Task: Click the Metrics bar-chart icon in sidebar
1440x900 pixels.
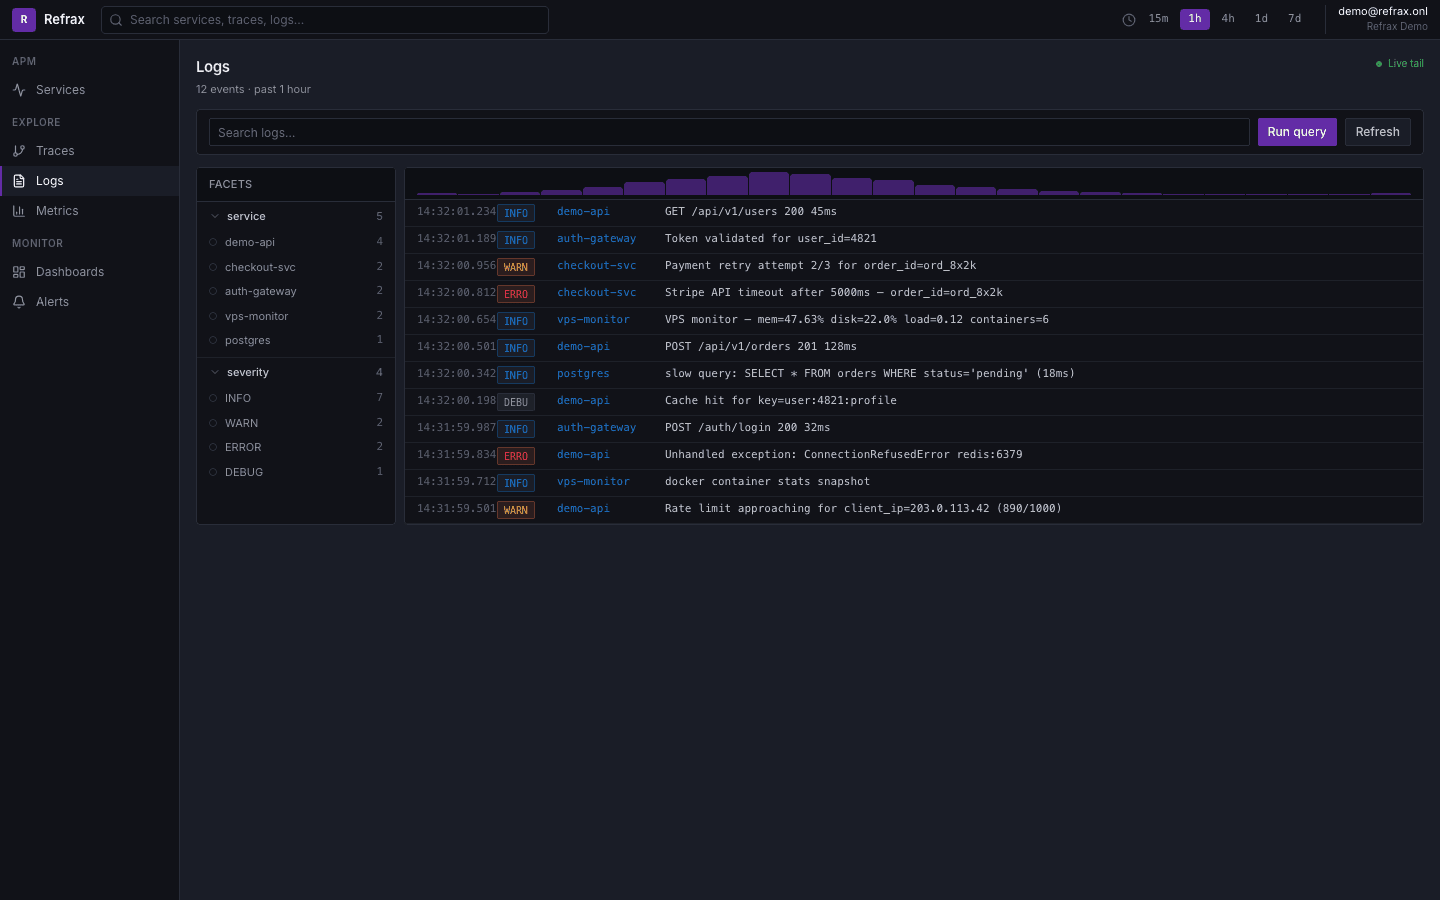Action: 19,211
